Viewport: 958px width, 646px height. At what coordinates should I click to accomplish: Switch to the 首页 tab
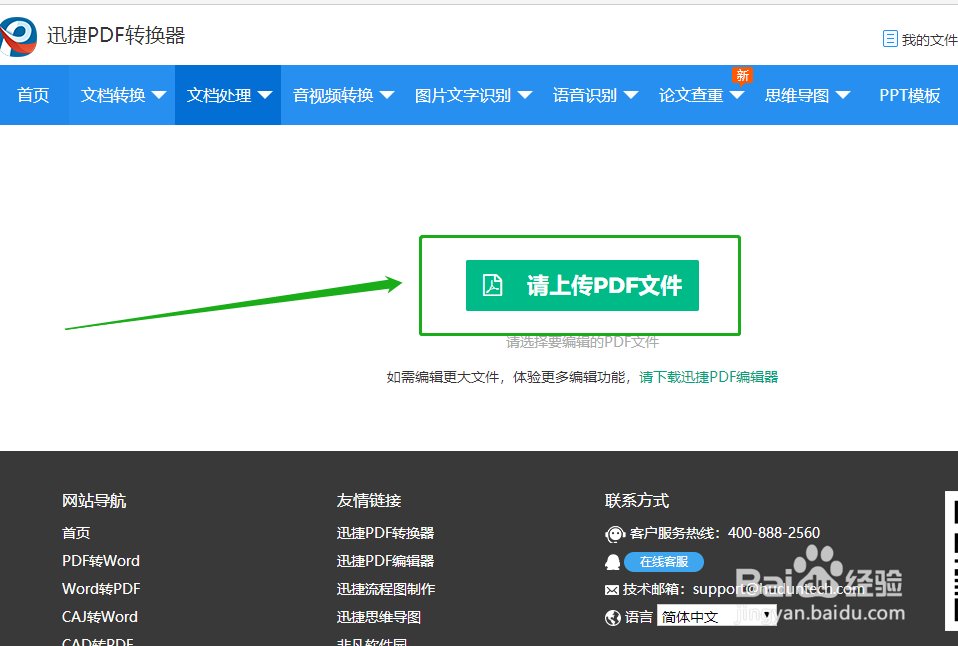click(x=33, y=95)
